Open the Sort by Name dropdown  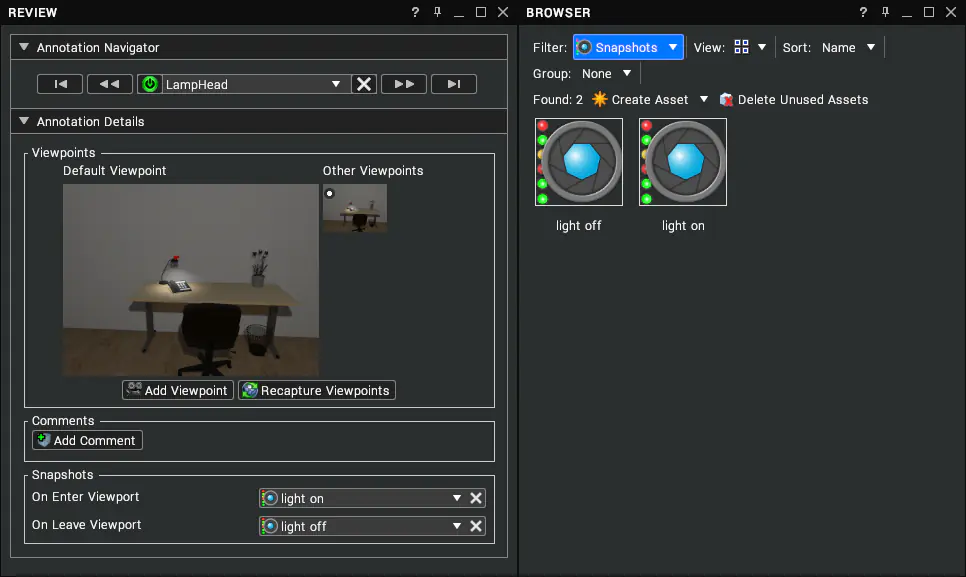click(848, 47)
